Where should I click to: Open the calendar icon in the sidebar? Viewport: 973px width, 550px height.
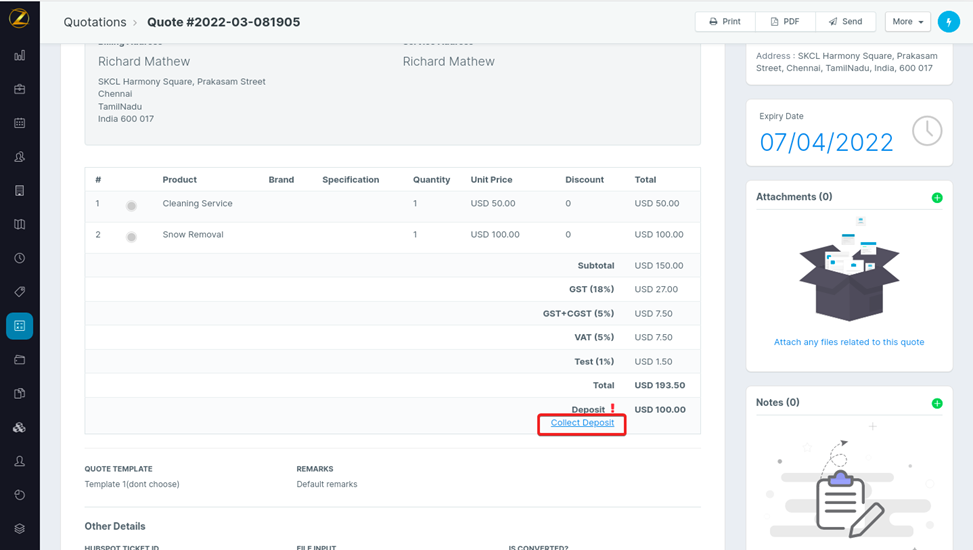[x=19, y=124]
